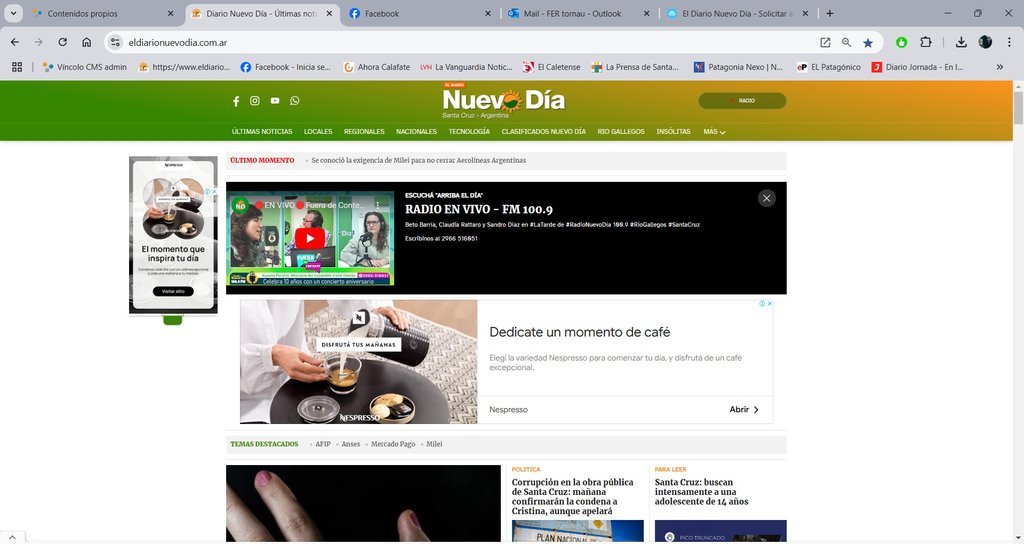Click the RADIO button in header
The width and height of the screenshot is (1024, 544).
742,101
